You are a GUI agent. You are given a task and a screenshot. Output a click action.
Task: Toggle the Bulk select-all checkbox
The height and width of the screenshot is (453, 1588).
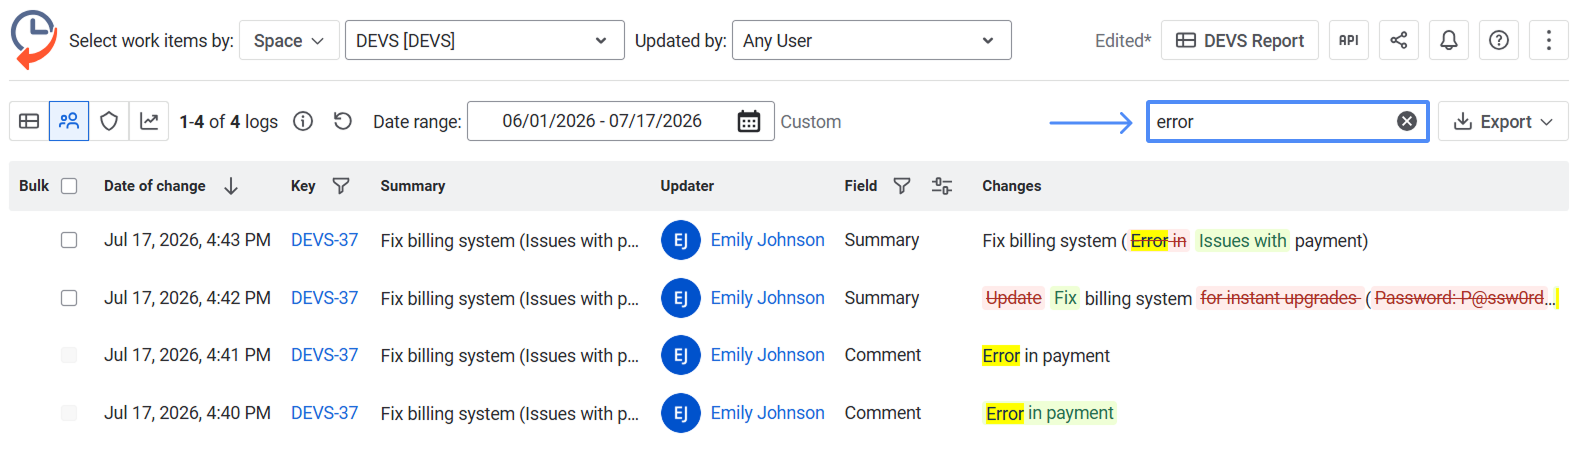tap(69, 186)
